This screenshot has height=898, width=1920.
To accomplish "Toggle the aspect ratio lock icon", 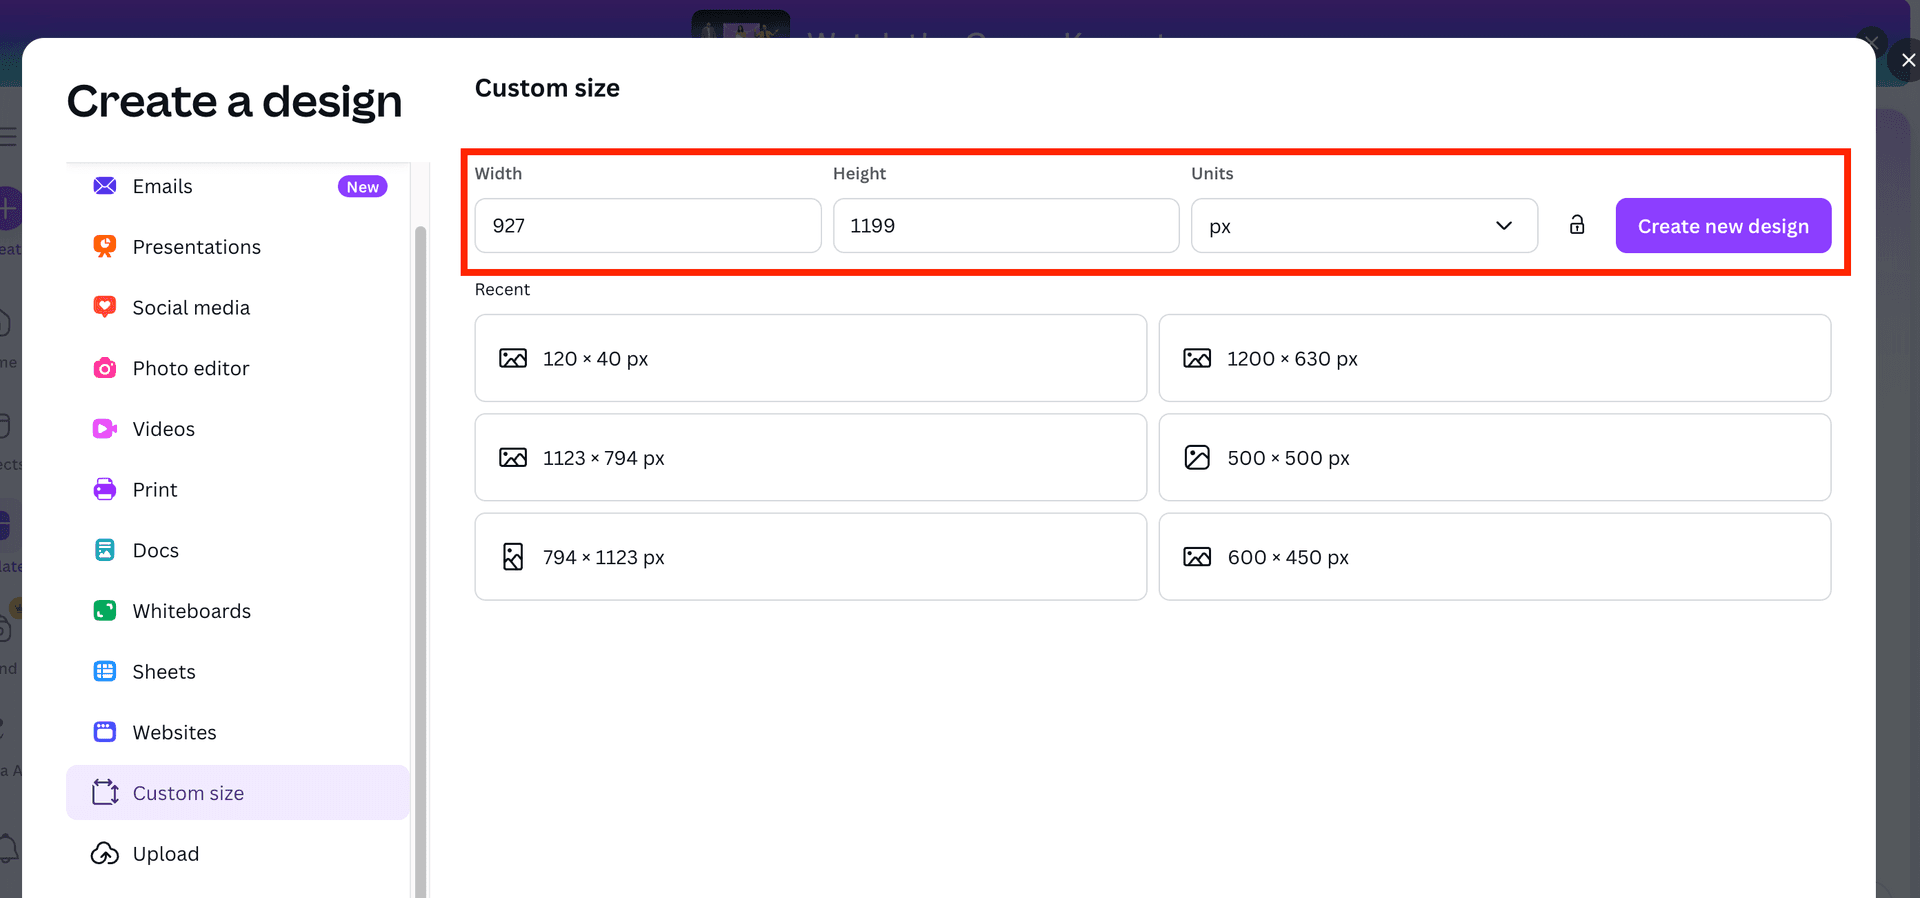I will (x=1577, y=225).
